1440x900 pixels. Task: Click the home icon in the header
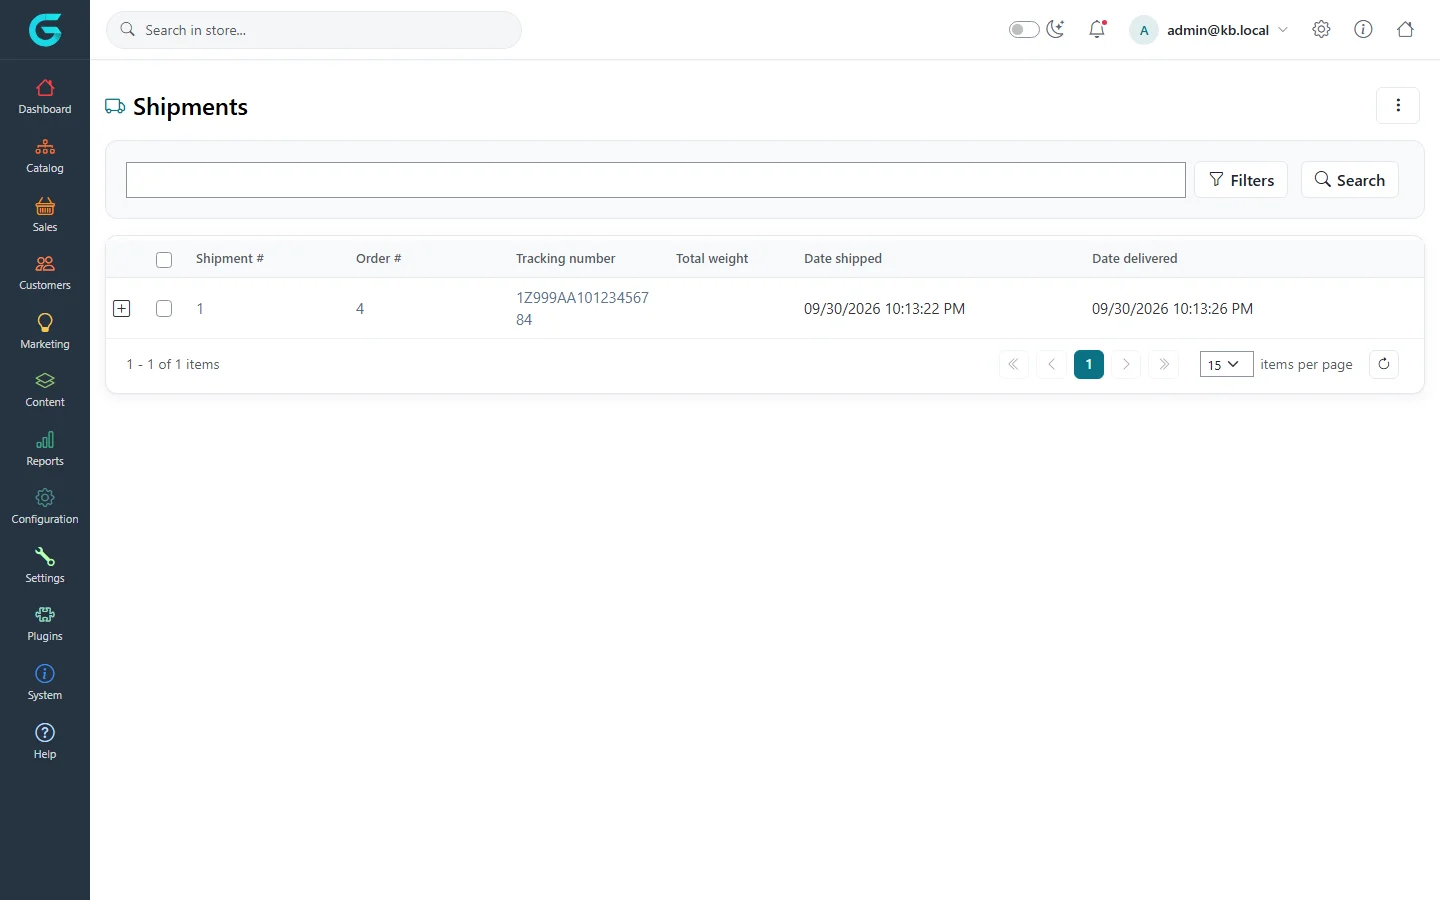[x=1405, y=30]
